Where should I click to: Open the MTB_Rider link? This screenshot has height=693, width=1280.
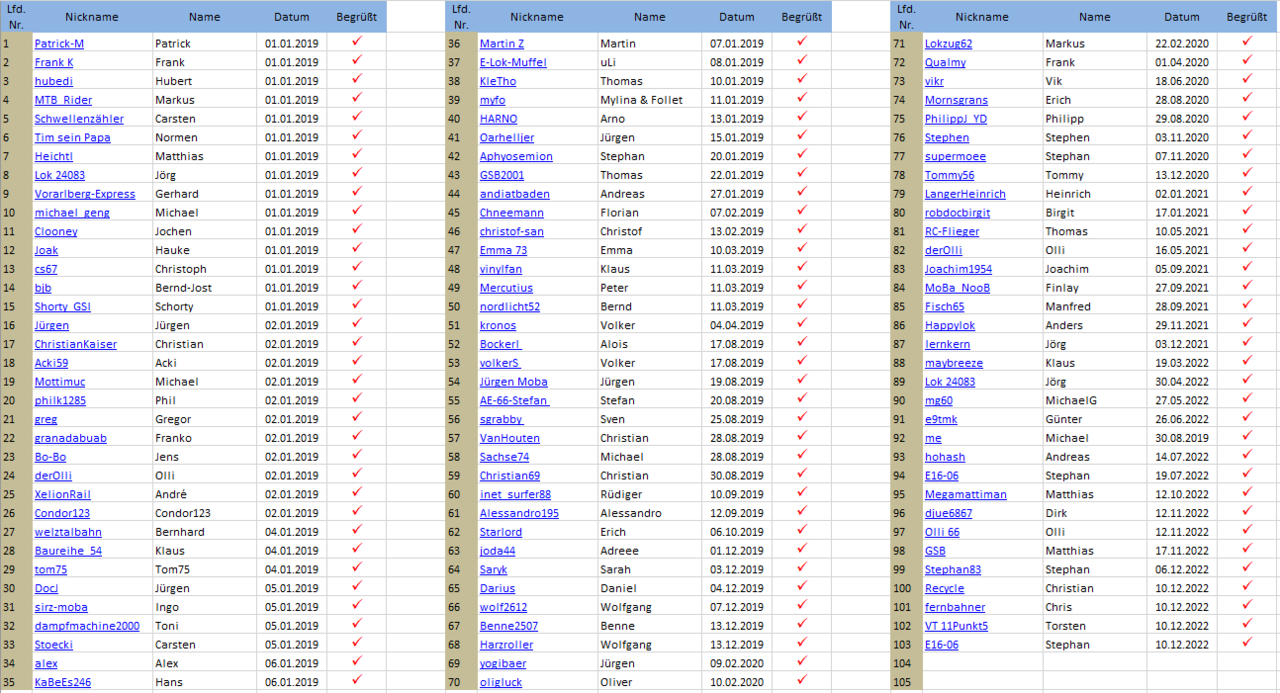click(63, 100)
